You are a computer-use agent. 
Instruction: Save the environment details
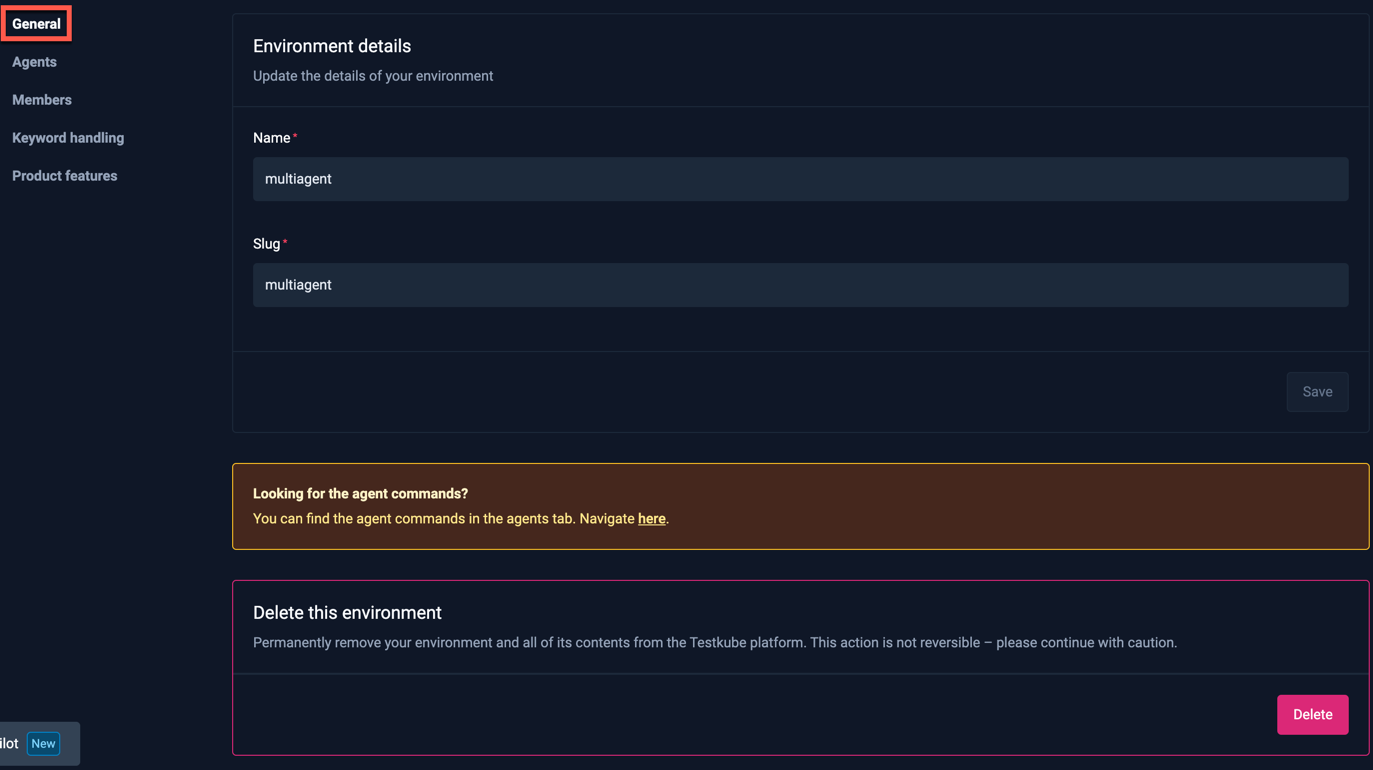pyautogui.click(x=1317, y=391)
